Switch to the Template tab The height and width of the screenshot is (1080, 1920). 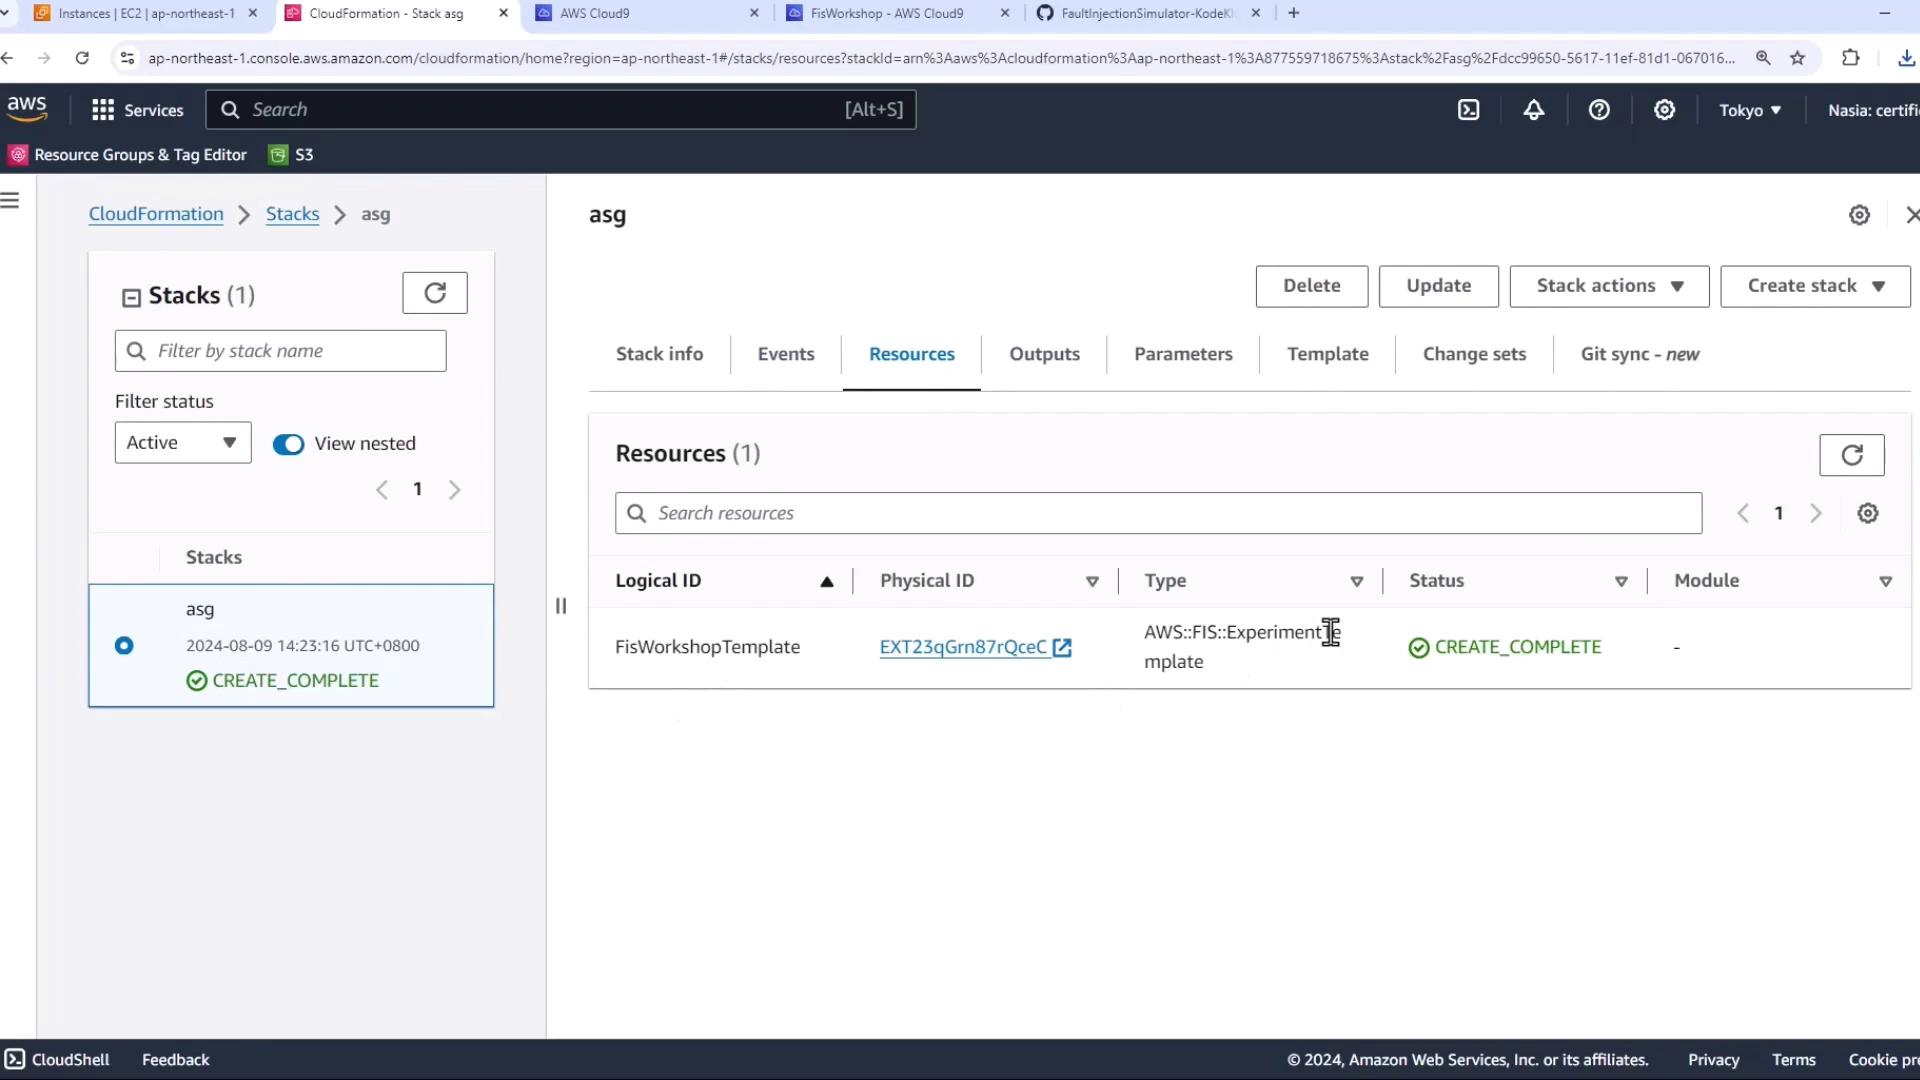point(1327,354)
